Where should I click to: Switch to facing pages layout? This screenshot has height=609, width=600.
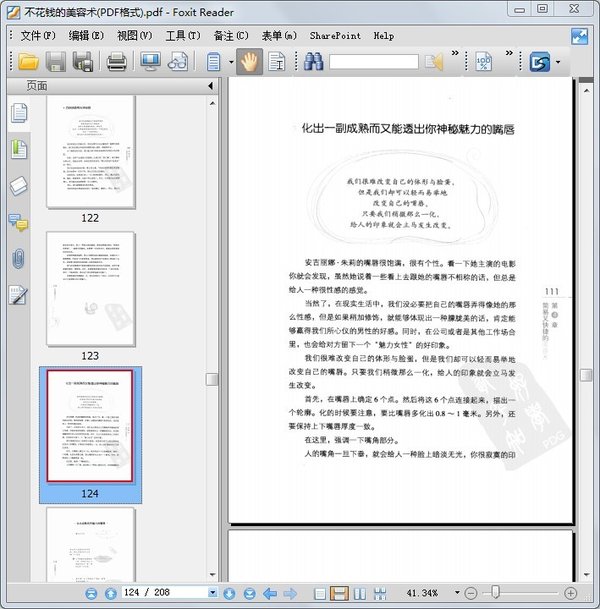360,593
